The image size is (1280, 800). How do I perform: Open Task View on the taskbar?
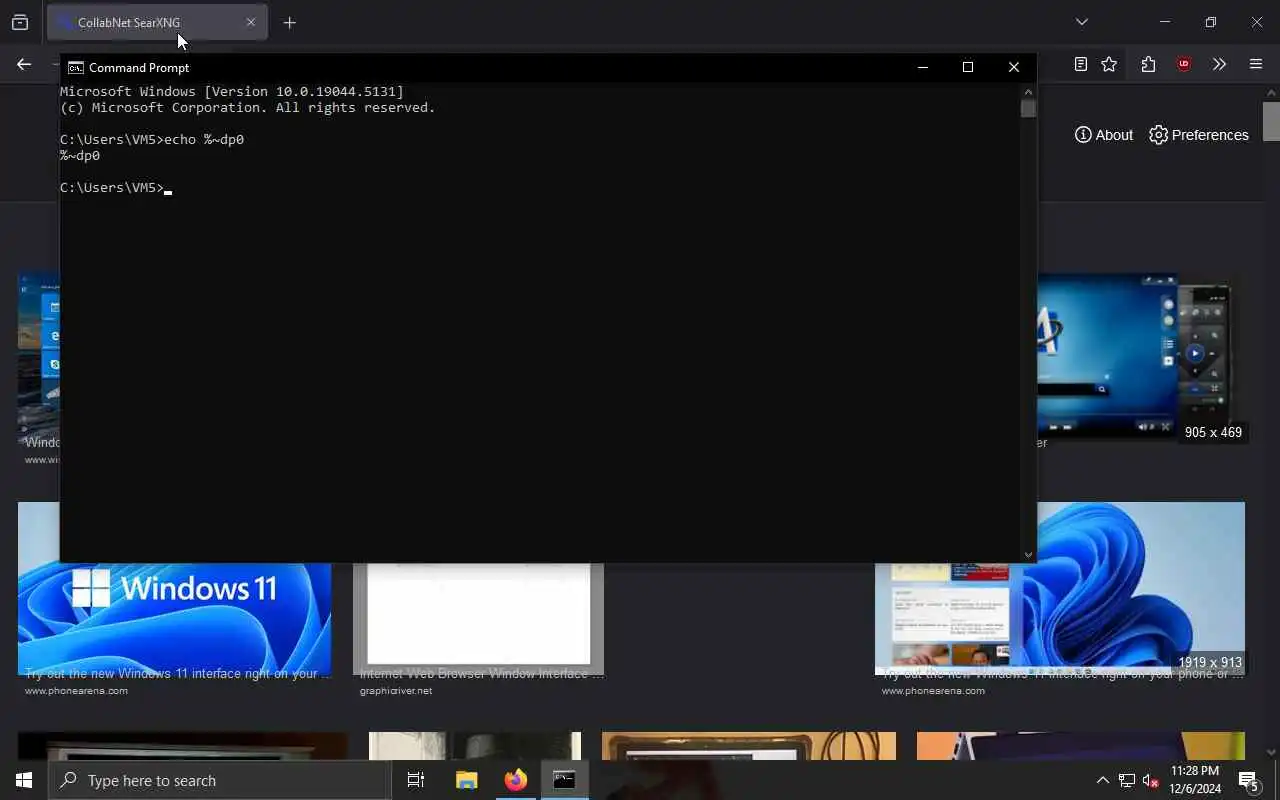point(416,780)
